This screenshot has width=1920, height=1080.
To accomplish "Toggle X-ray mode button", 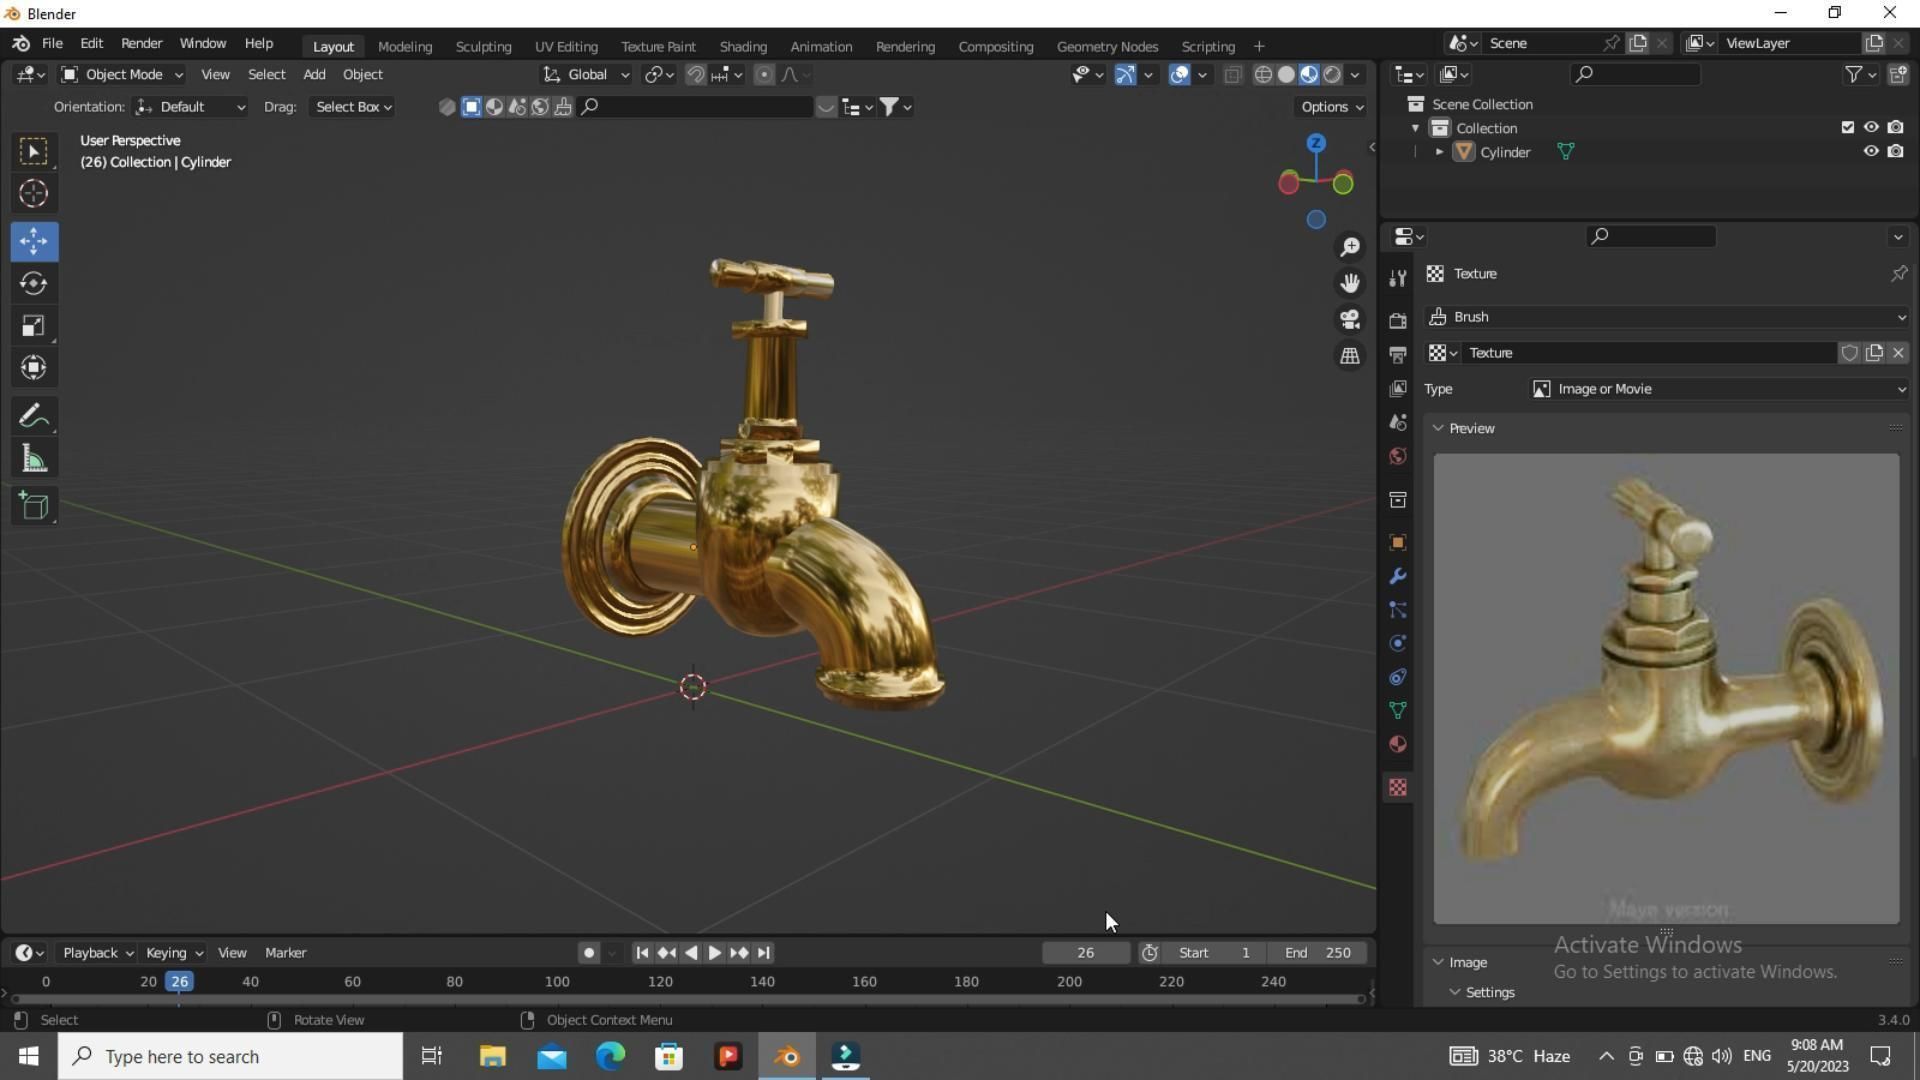I will pos(1233,75).
